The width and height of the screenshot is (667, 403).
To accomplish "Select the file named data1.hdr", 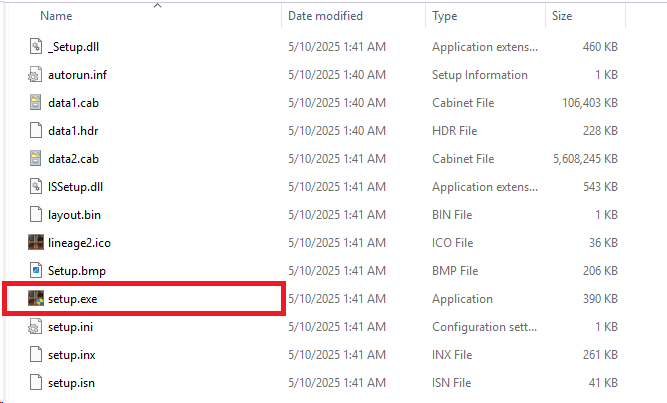I will click(73, 131).
